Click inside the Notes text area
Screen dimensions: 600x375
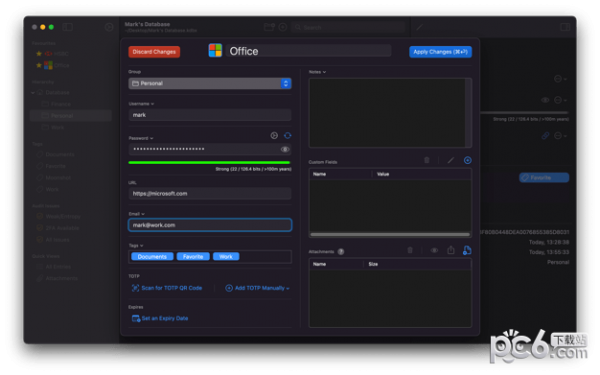(x=387, y=112)
